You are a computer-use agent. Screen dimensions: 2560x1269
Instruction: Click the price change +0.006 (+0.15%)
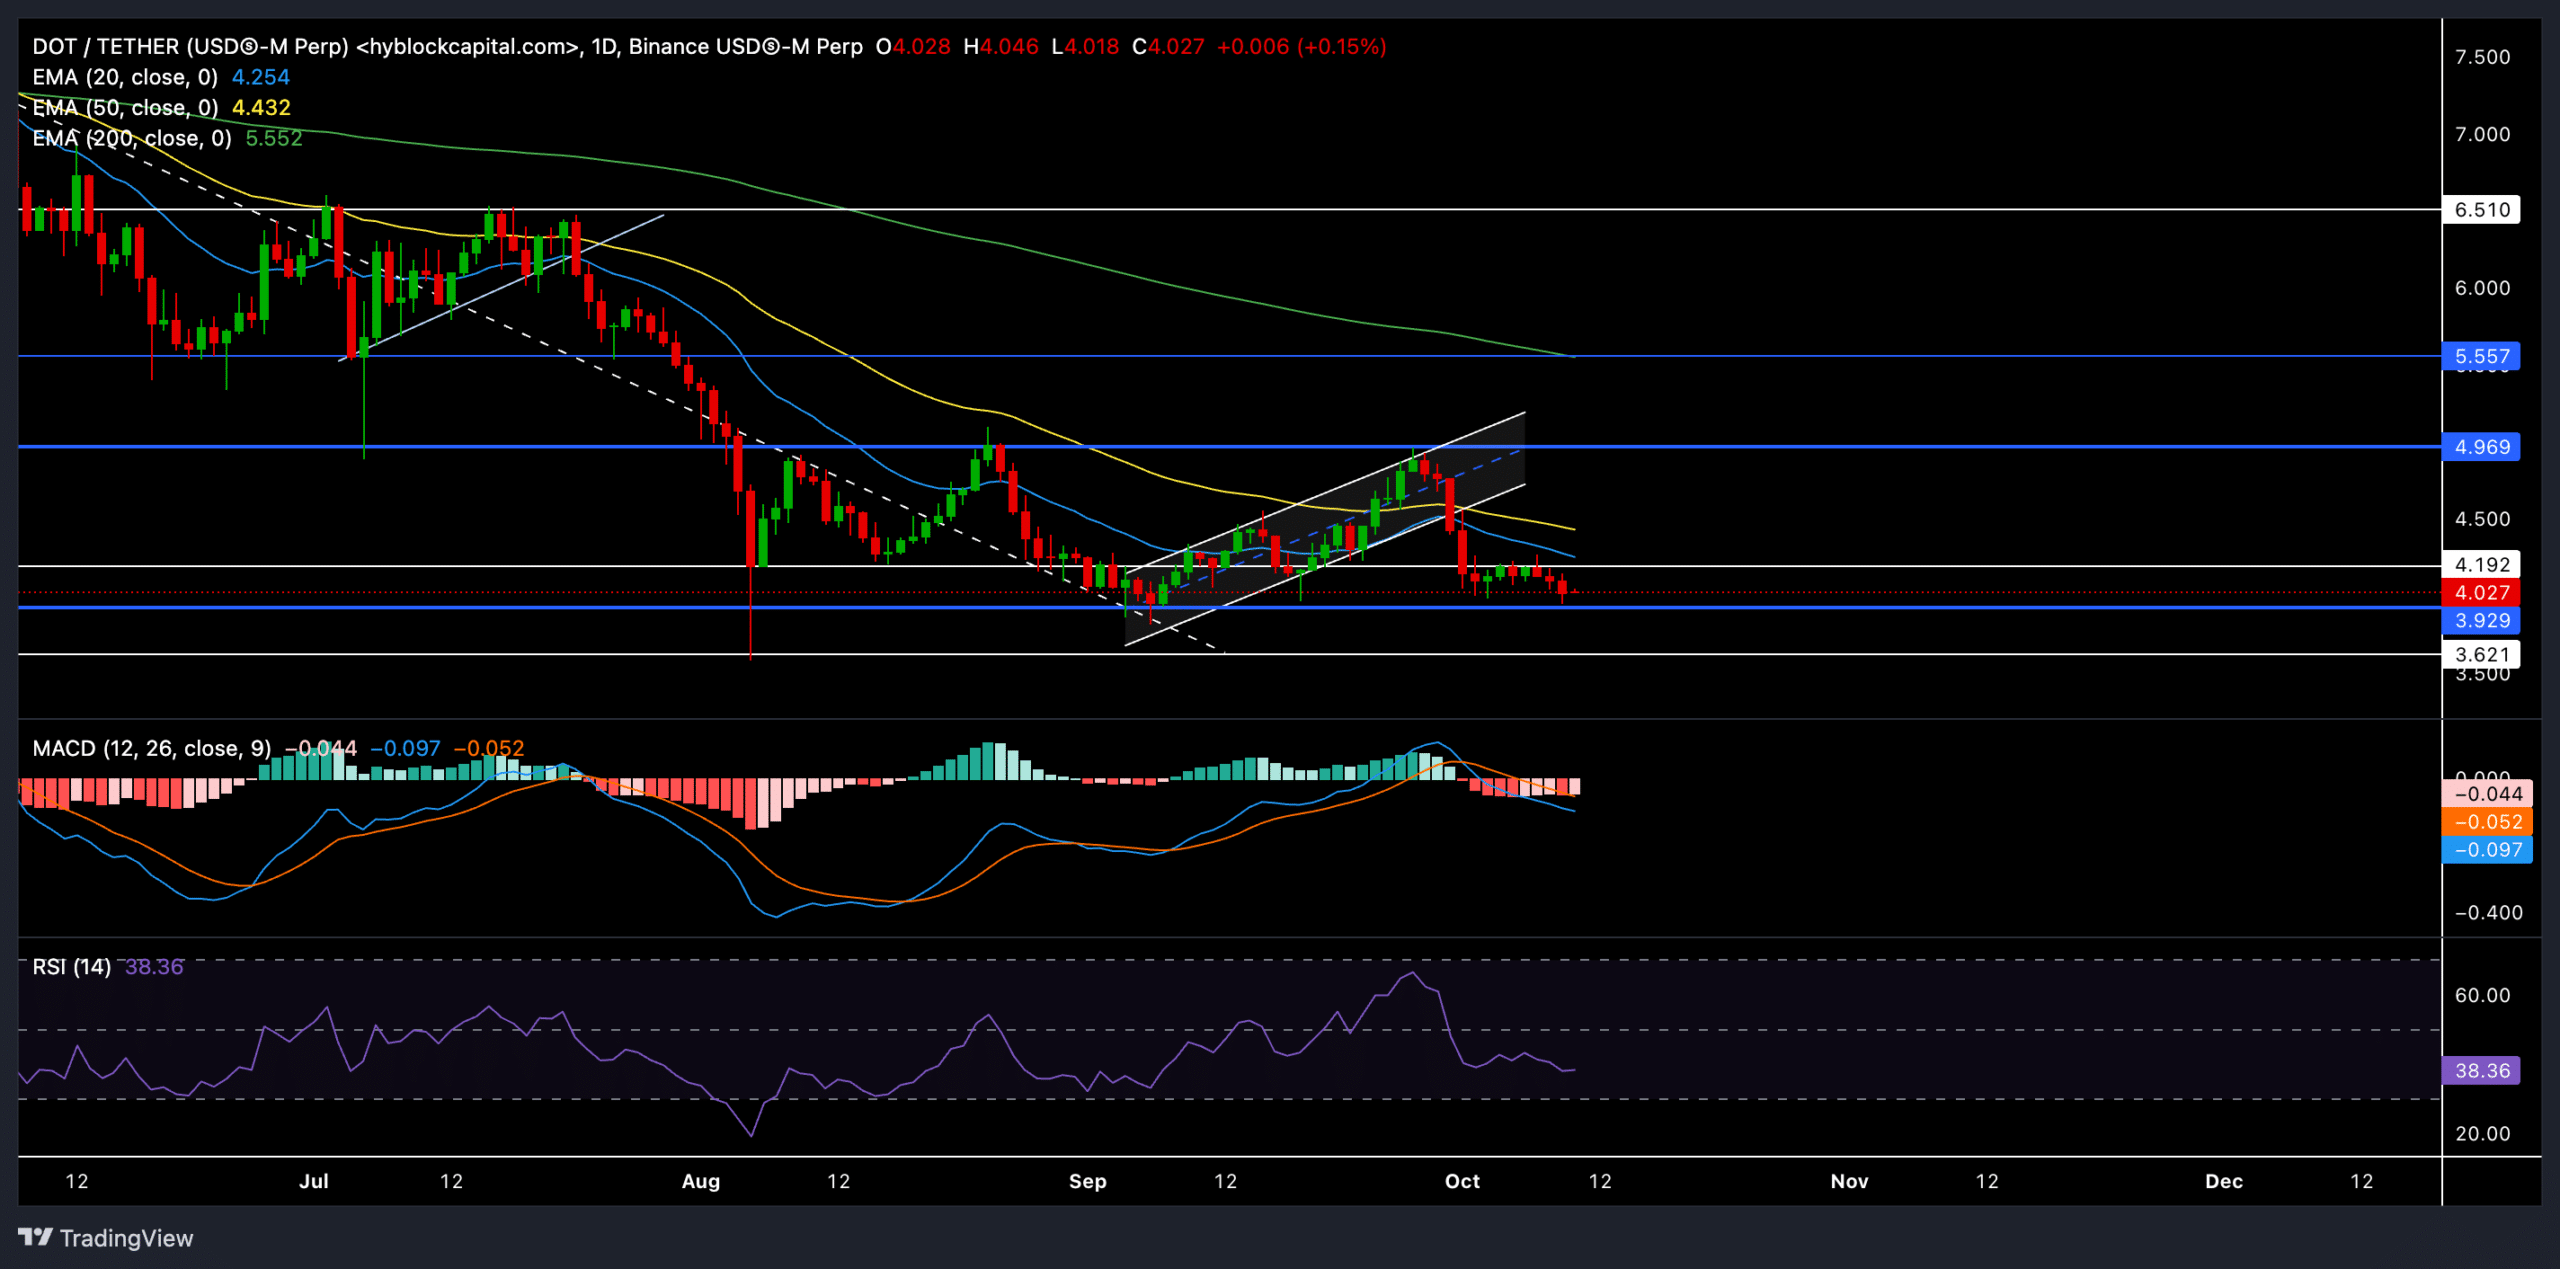click(1302, 47)
